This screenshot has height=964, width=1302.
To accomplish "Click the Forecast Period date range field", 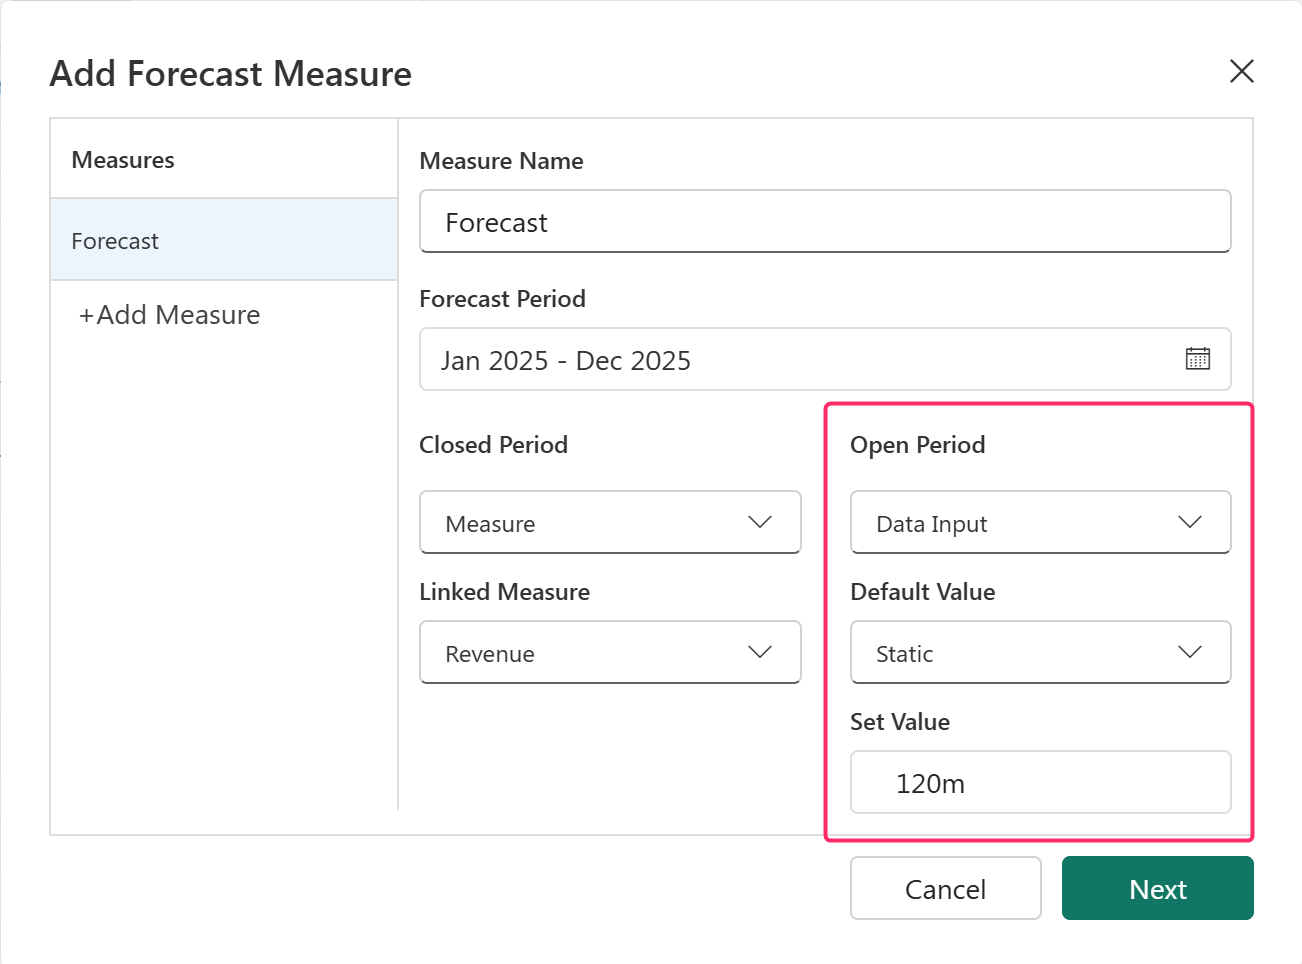I will click(800, 360).
